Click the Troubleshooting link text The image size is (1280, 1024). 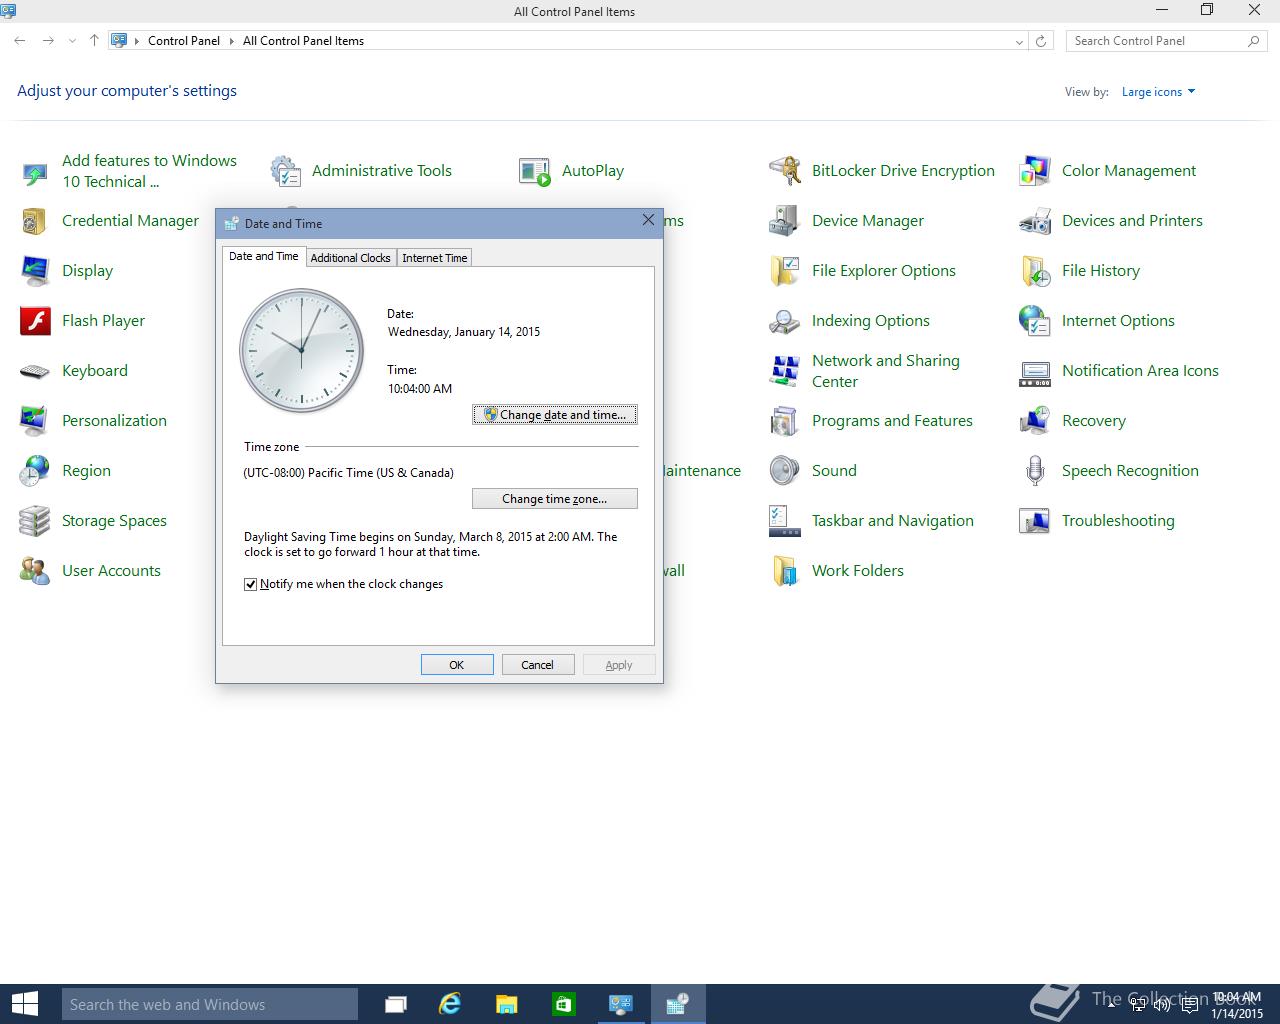point(1118,521)
